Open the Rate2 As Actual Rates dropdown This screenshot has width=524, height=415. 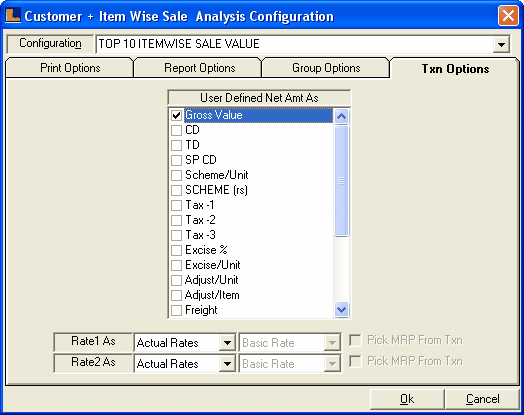(227, 364)
